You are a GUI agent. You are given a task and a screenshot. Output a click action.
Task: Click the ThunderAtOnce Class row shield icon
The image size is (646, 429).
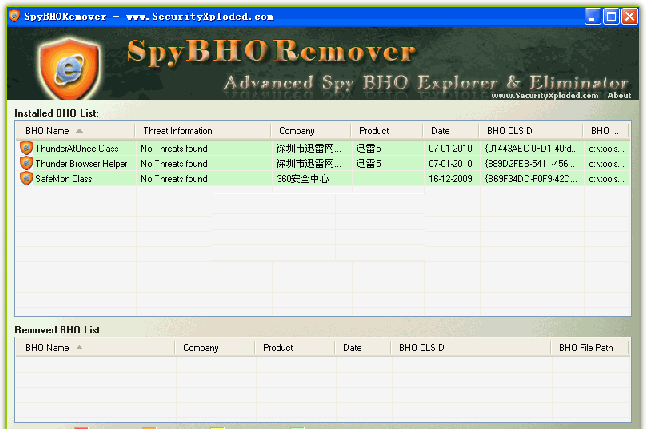tap(26, 148)
